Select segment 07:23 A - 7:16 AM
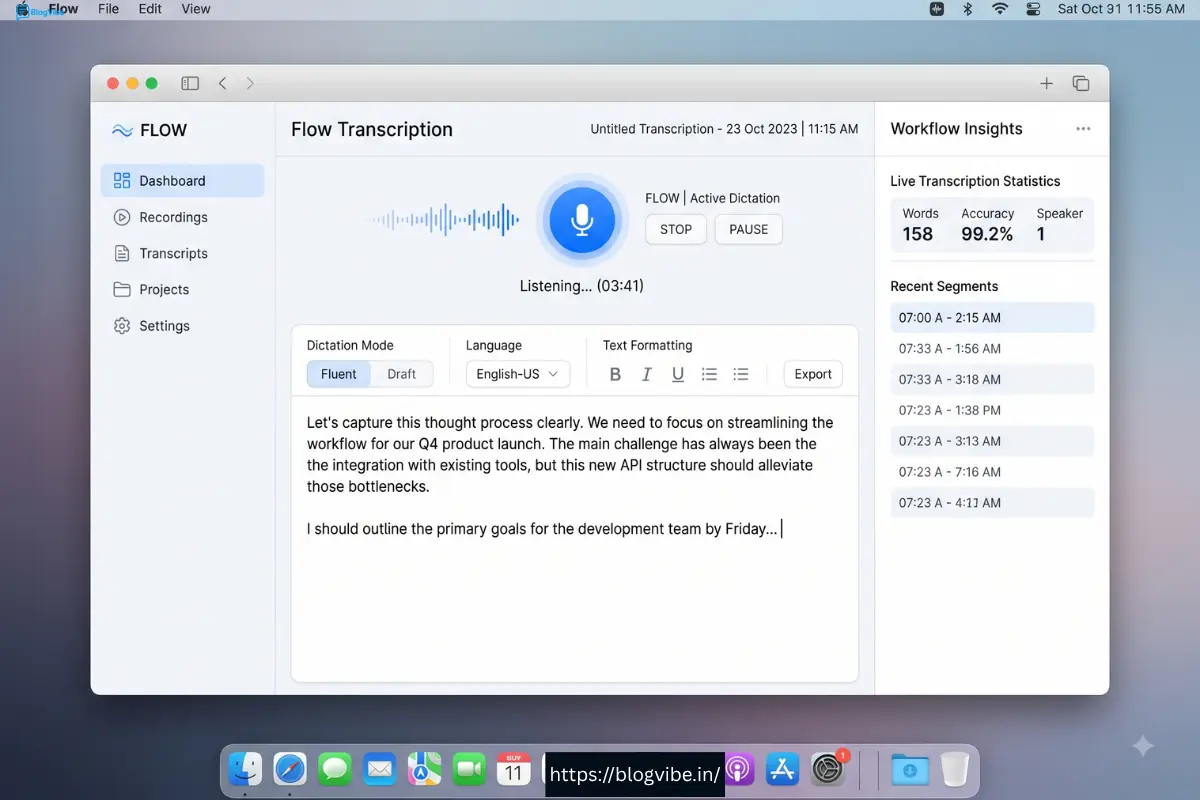This screenshot has width=1200, height=800. (x=992, y=472)
